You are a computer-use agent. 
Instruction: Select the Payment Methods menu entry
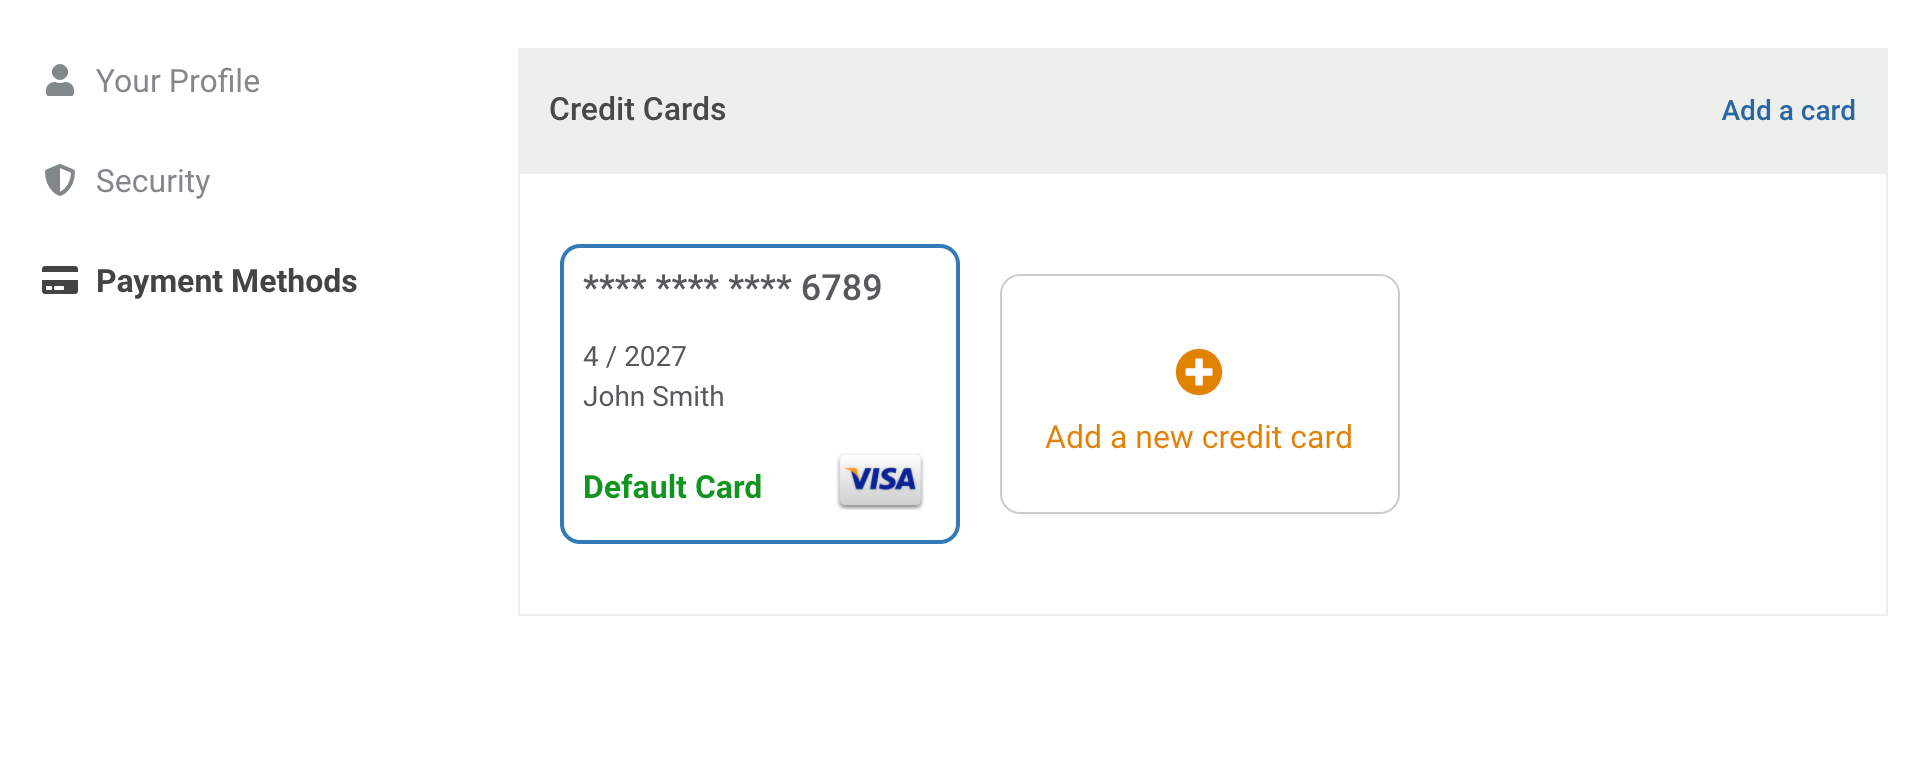click(199, 281)
